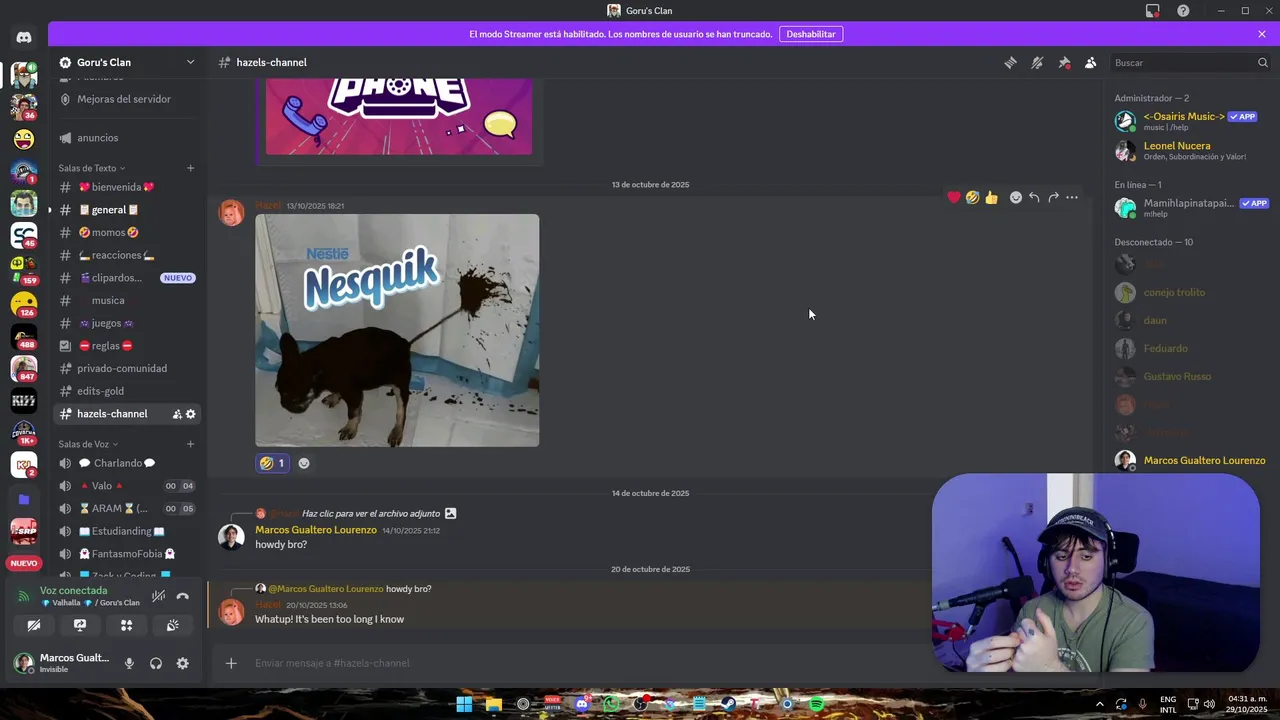Screen dimensions: 1280x720
Task: Add laughing emoji reaction from hover toolbar
Action: pos(972,197)
